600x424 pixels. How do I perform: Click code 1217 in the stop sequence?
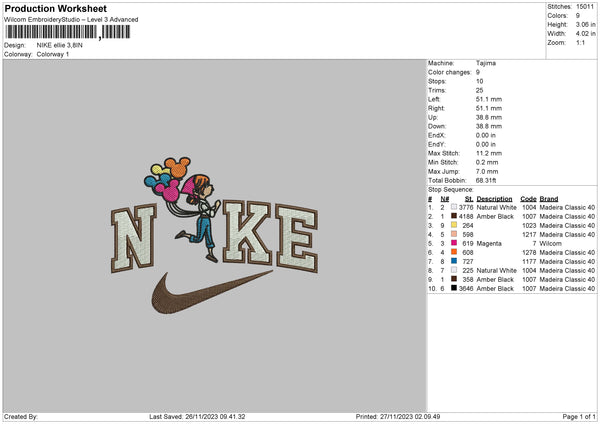coord(529,235)
